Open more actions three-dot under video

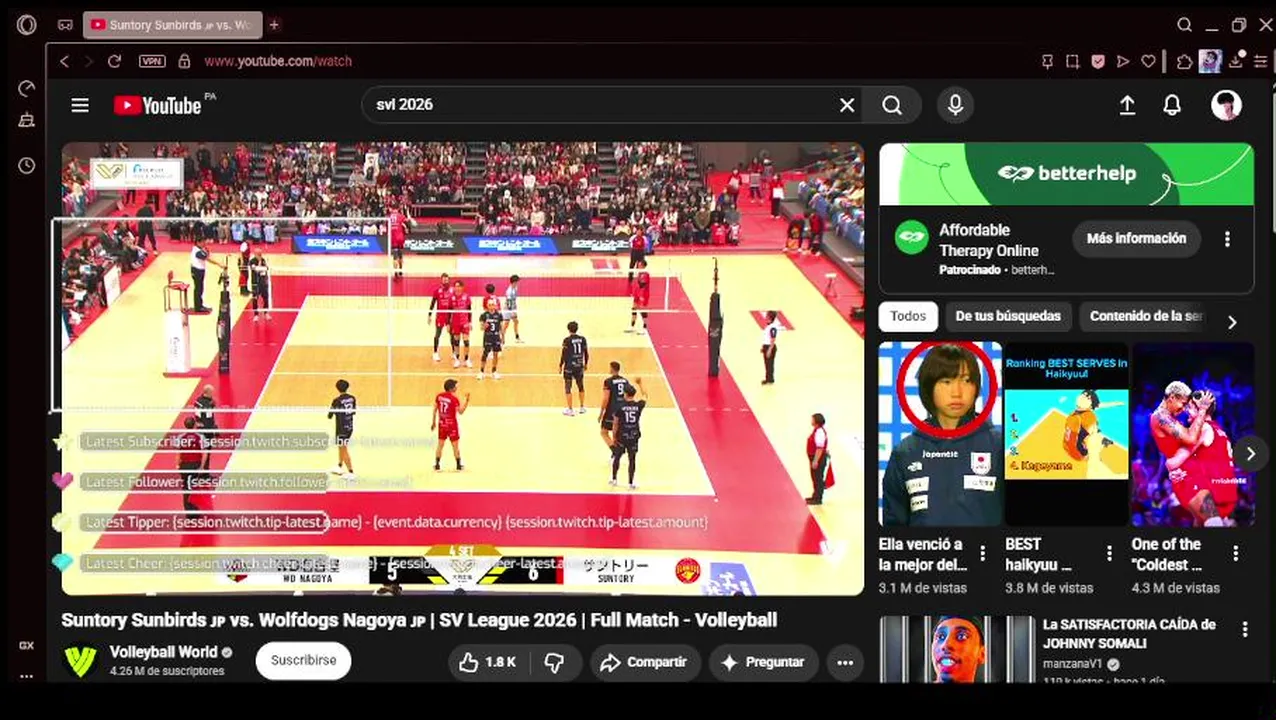pyautogui.click(x=845, y=662)
